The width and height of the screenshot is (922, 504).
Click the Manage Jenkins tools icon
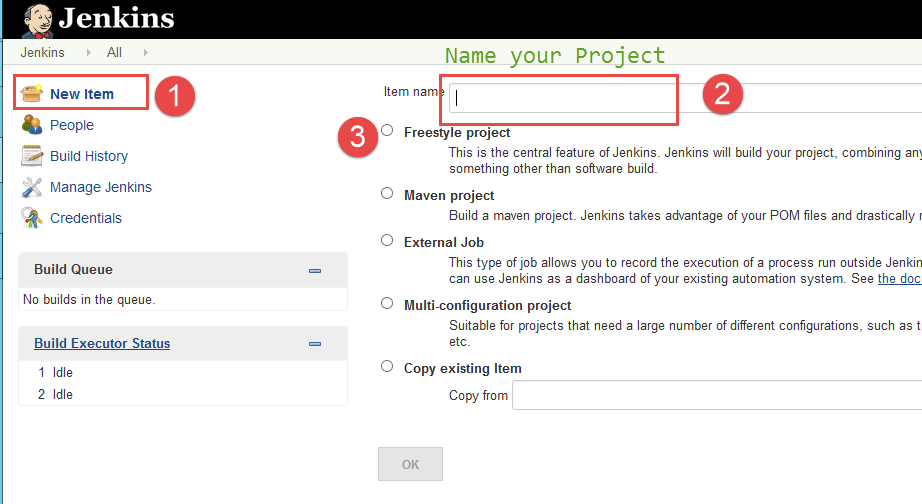(x=32, y=187)
